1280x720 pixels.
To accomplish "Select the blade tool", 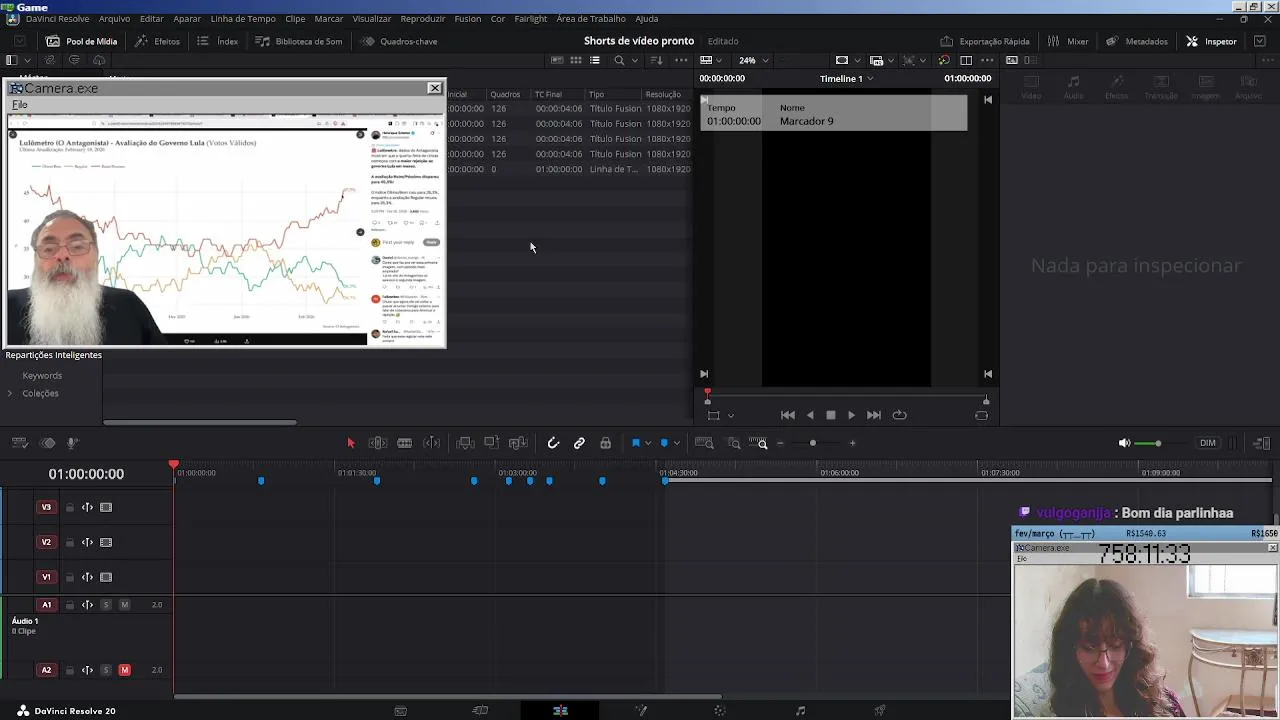I will (404, 443).
